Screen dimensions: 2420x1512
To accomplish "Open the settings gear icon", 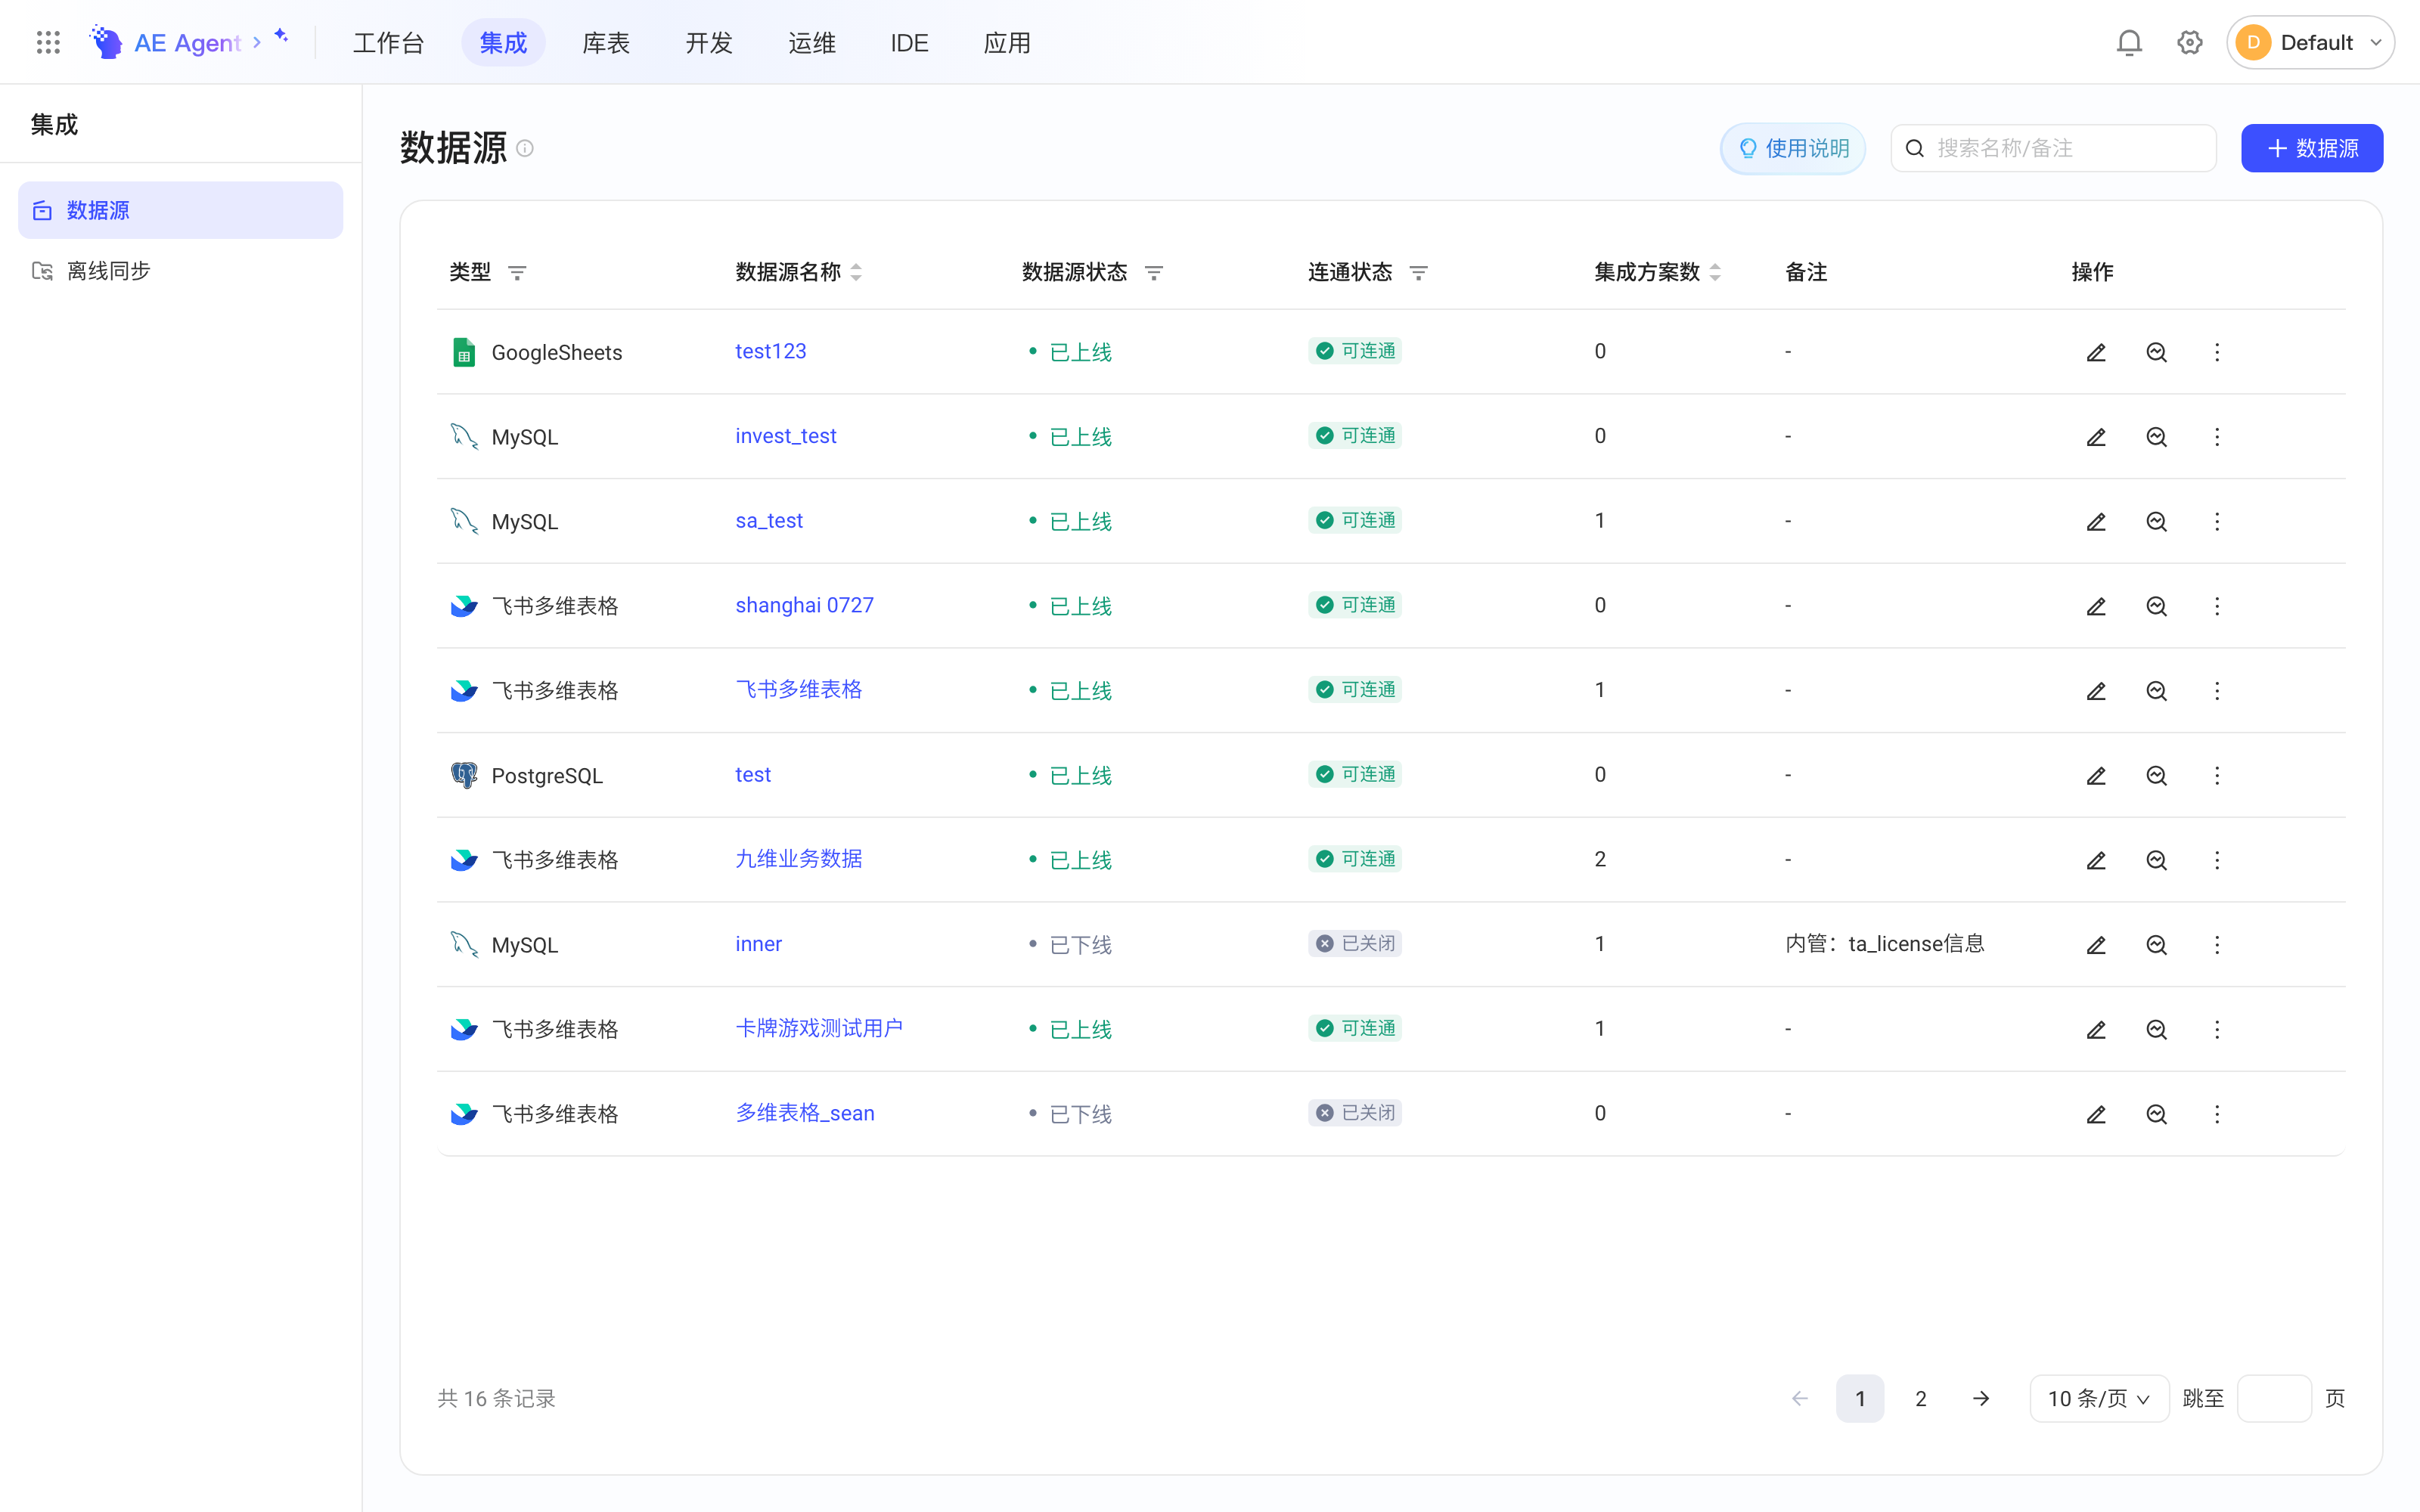I will coord(2190,42).
